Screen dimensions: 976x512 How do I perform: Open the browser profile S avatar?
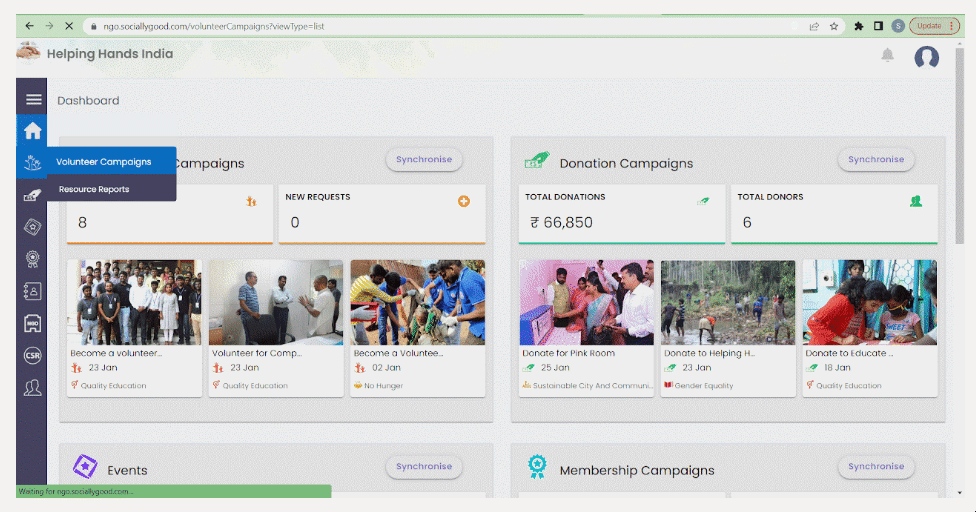click(898, 26)
